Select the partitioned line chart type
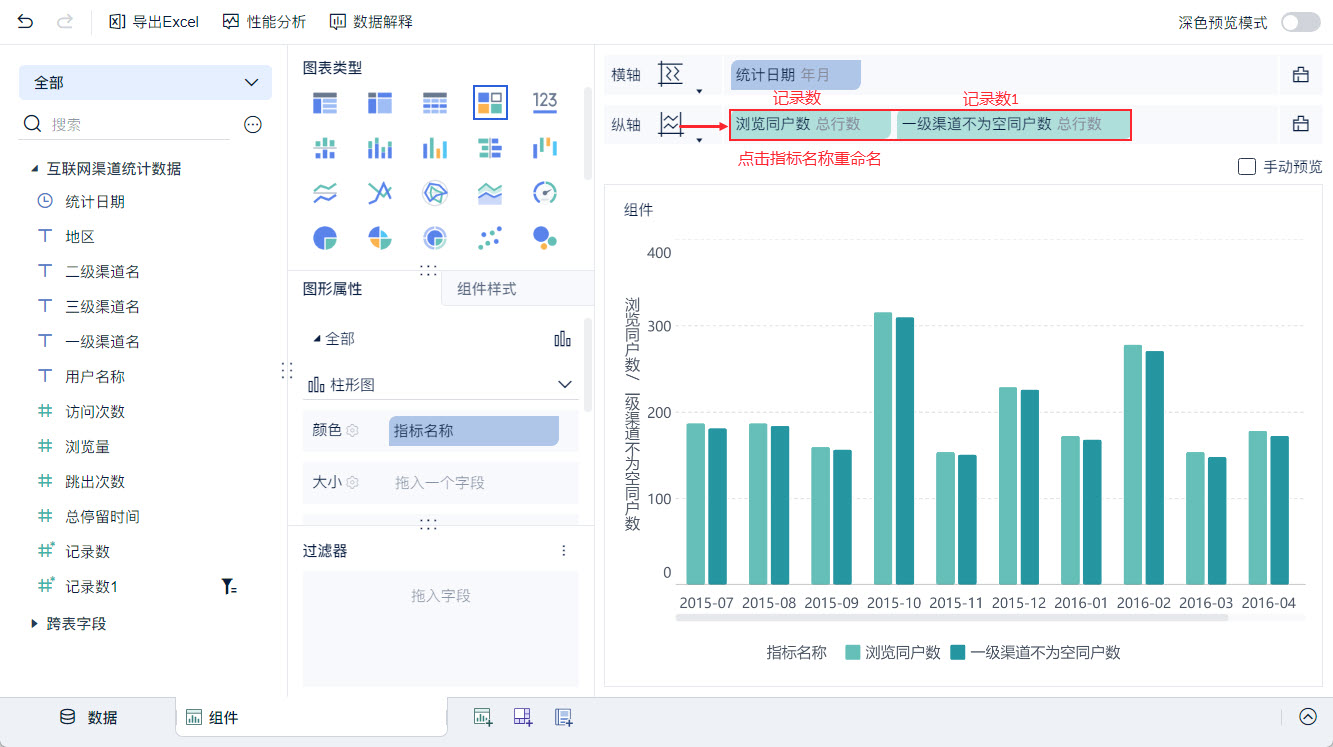The image size is (1333, 747). coord(325,193)
